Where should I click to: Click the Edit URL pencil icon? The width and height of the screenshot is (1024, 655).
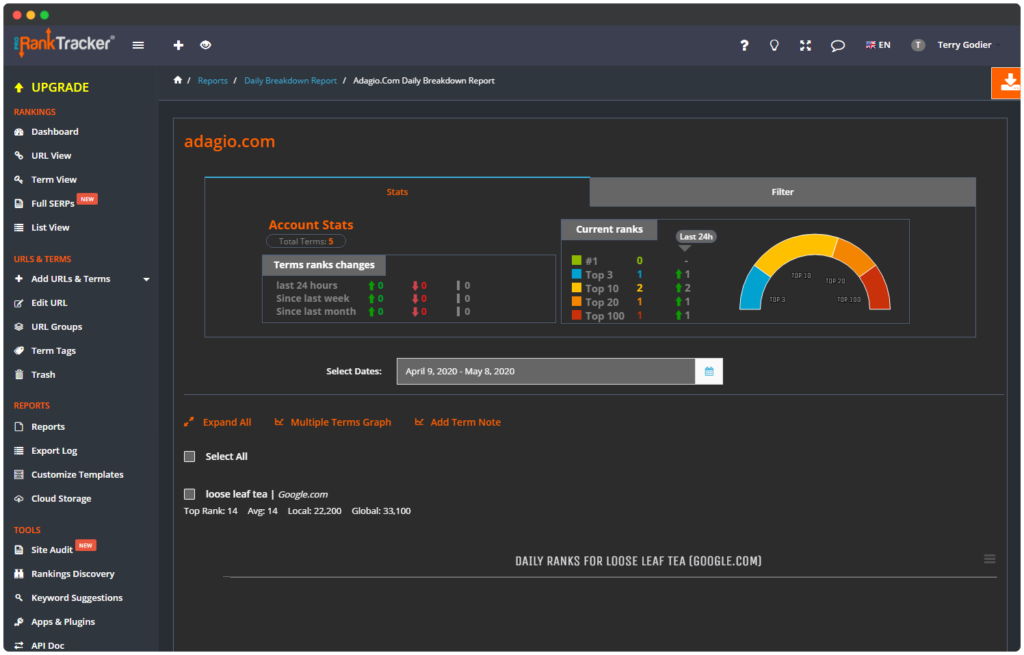[19, 303]
